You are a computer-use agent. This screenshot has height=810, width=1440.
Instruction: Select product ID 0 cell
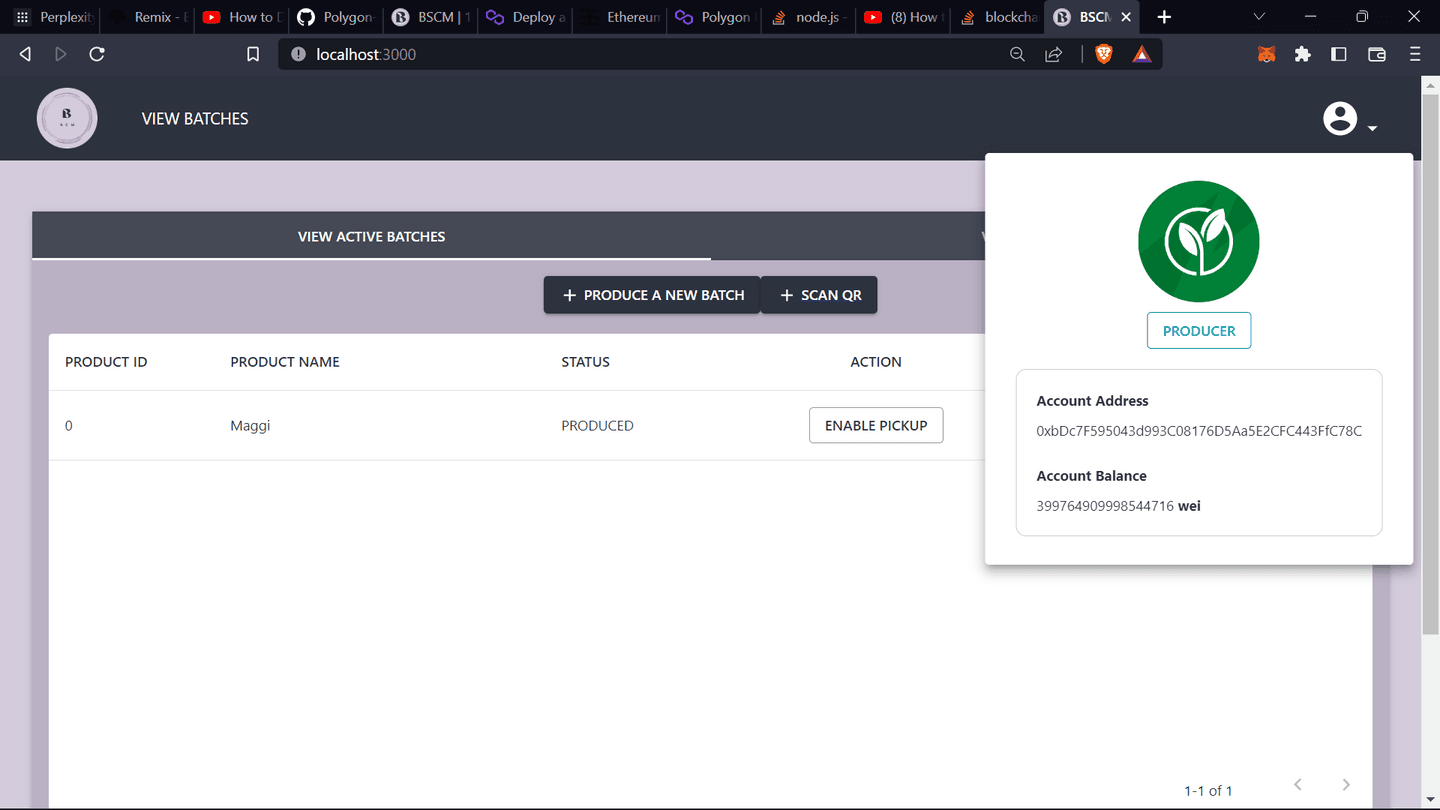[69, 425]
